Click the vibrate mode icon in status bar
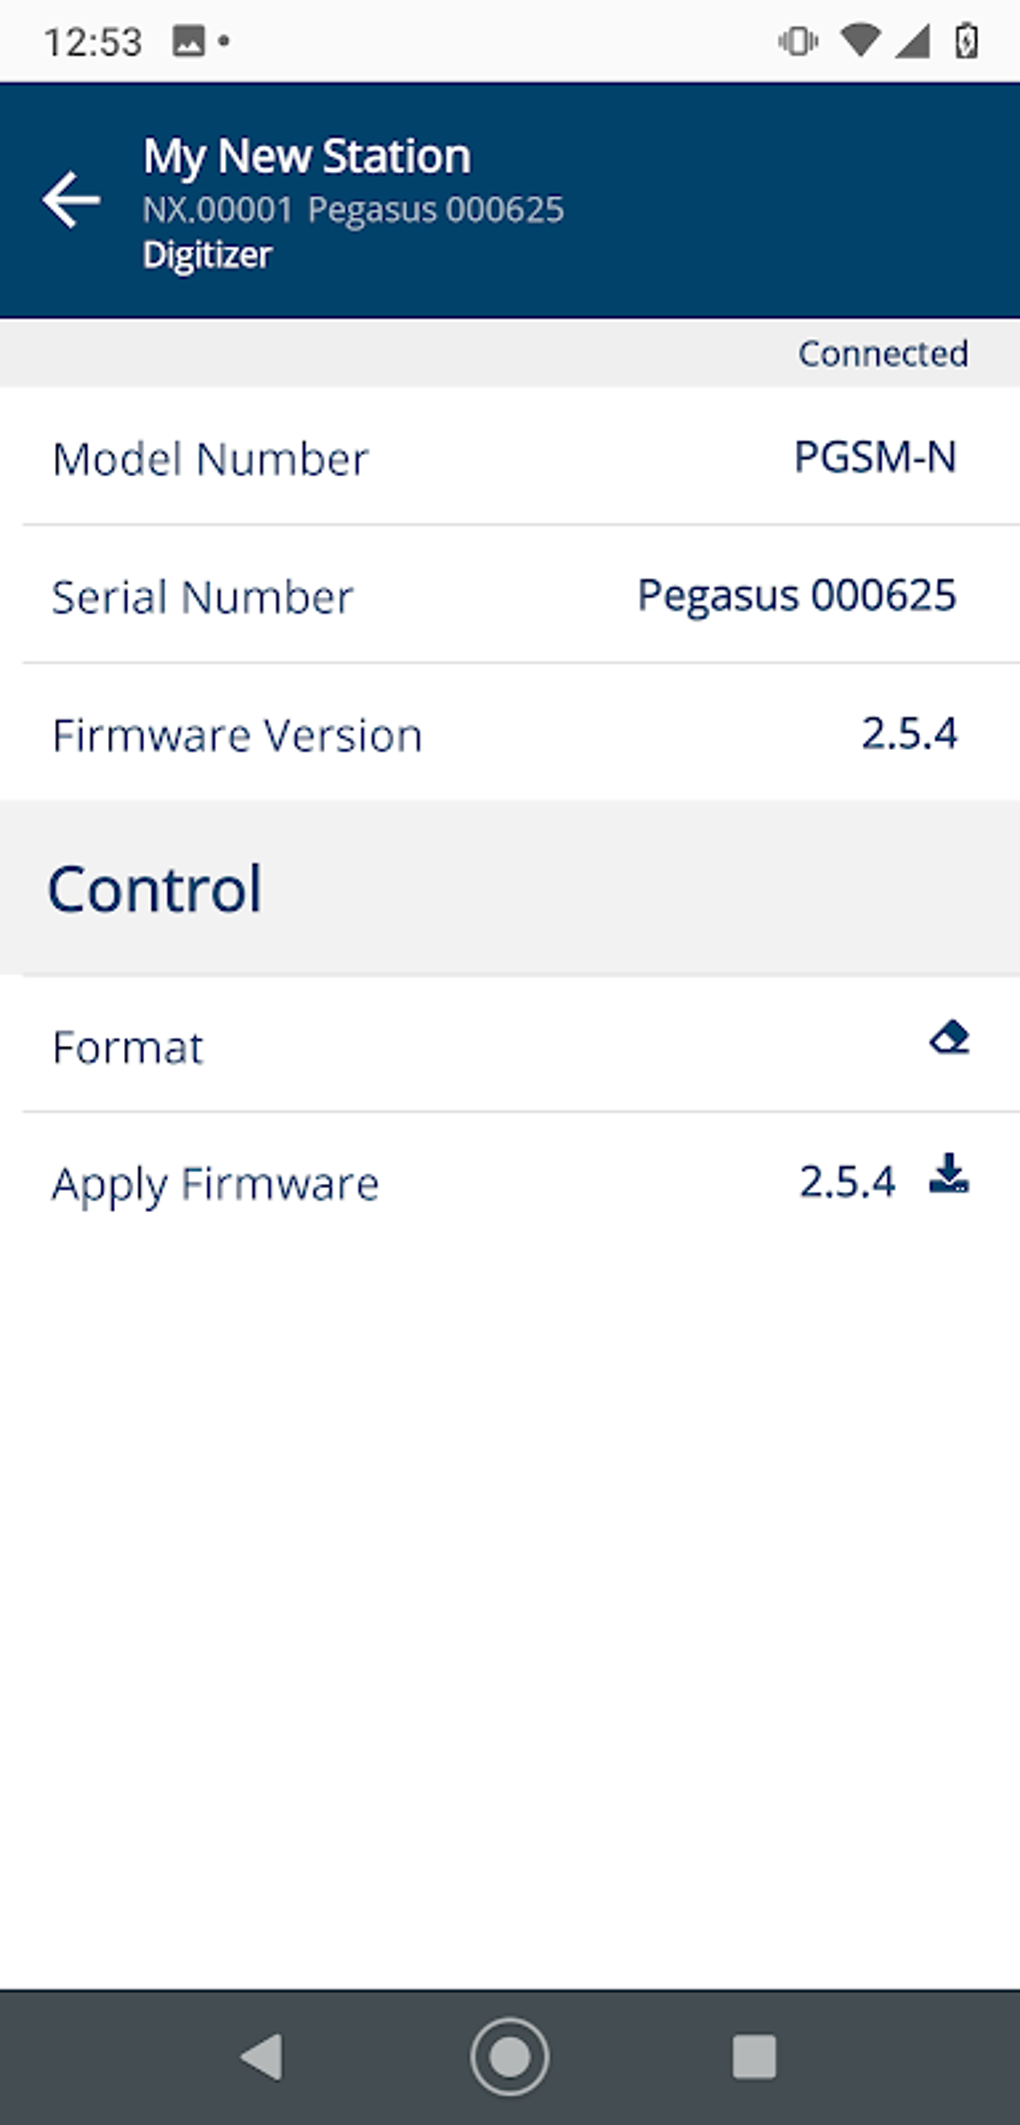The width and height of the screenshot is (1020, 2125). pyautogui.click(x=795, y=40)
